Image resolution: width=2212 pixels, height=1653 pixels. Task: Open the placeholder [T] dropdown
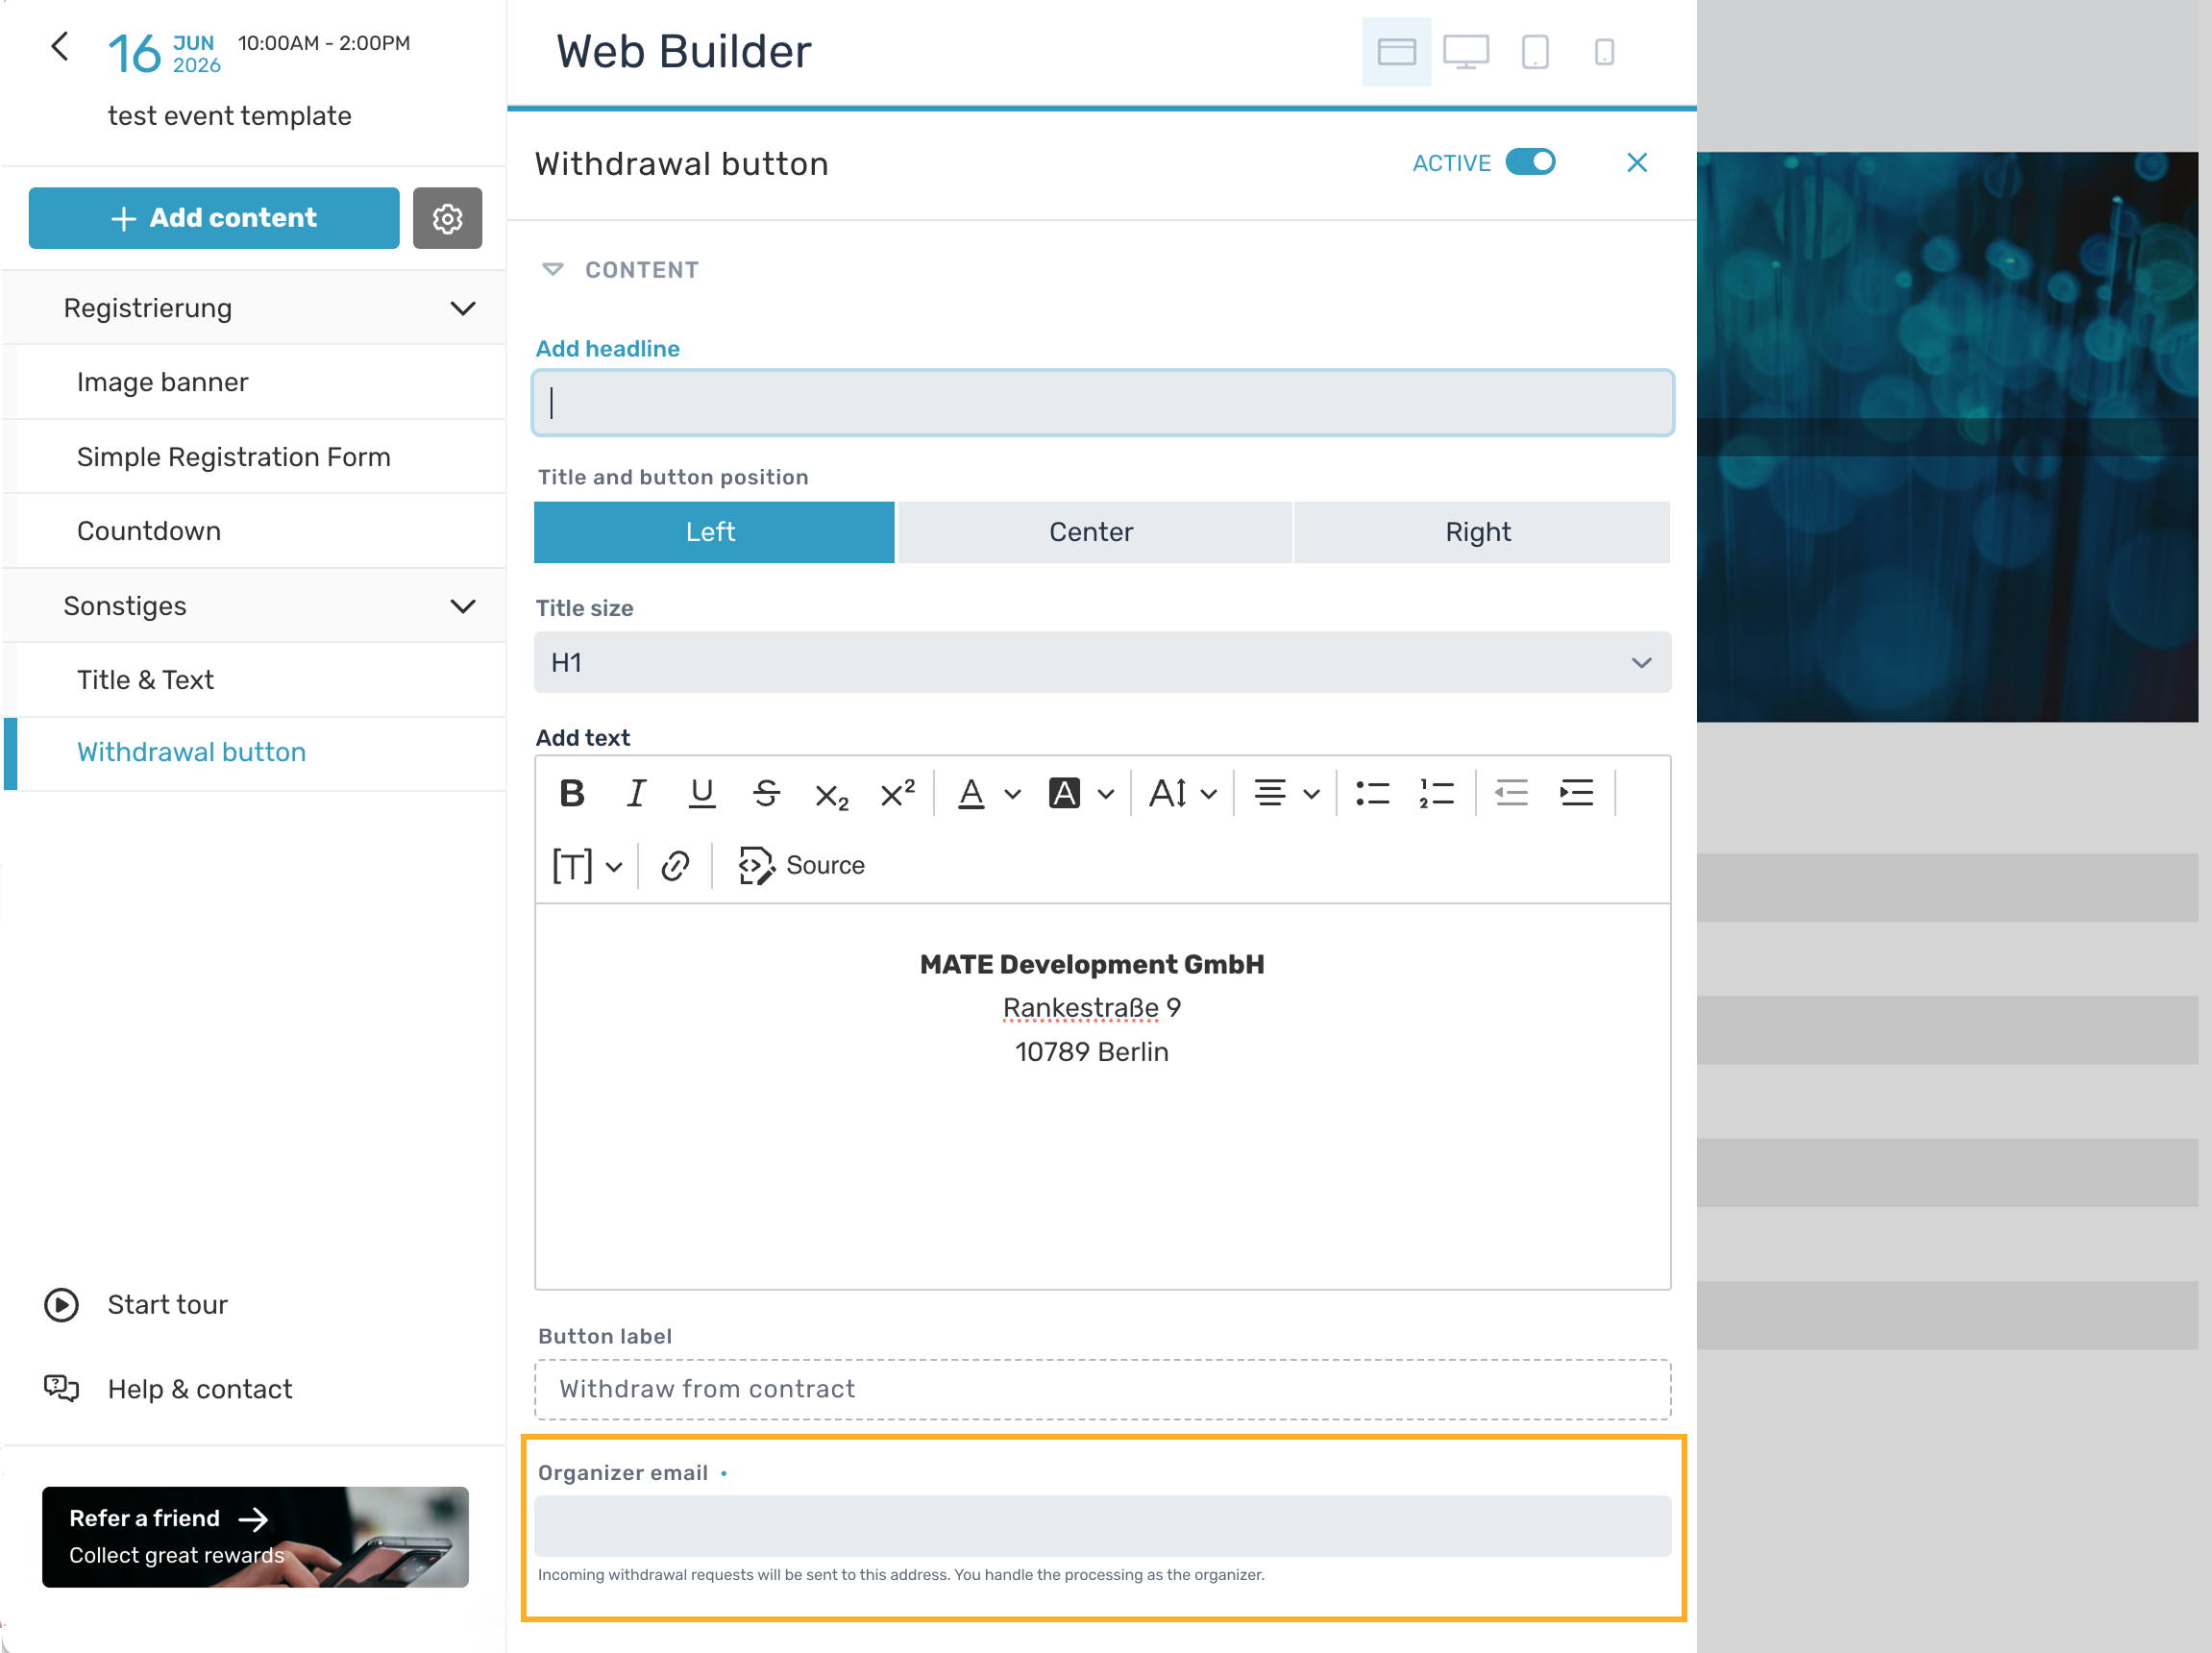coord(588,866)
